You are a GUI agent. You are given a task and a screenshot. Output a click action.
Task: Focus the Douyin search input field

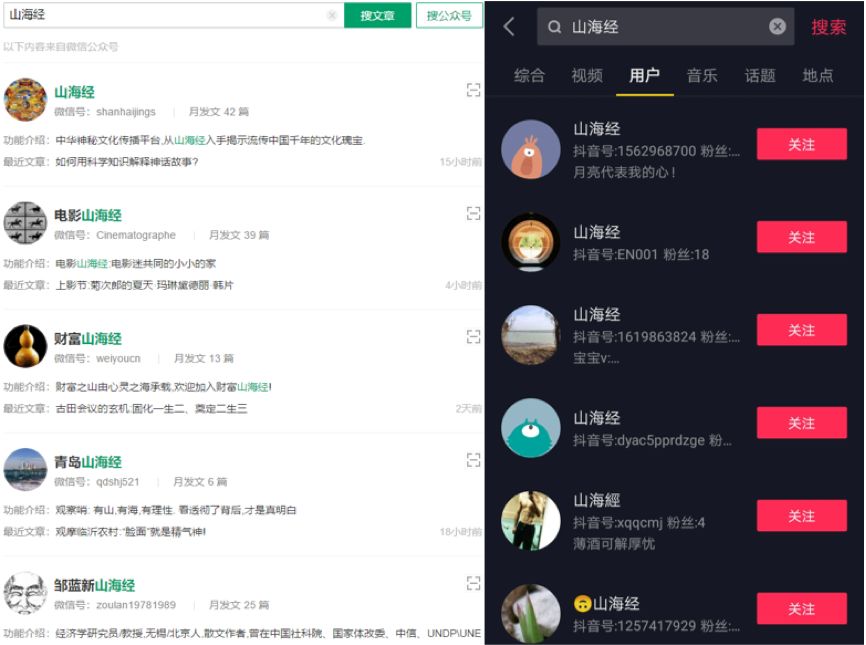click(666, 27)
